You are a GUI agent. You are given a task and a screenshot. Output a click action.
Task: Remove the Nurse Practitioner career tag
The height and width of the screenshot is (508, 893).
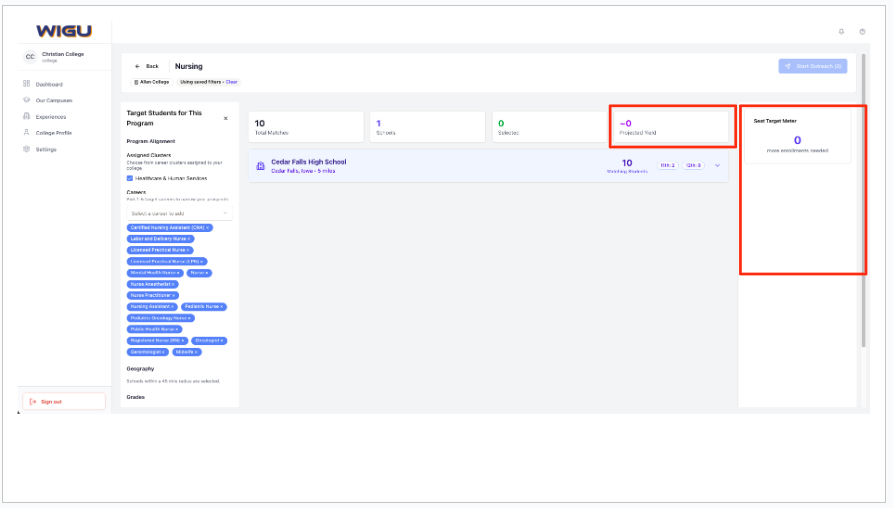click(x=173, y=295)
